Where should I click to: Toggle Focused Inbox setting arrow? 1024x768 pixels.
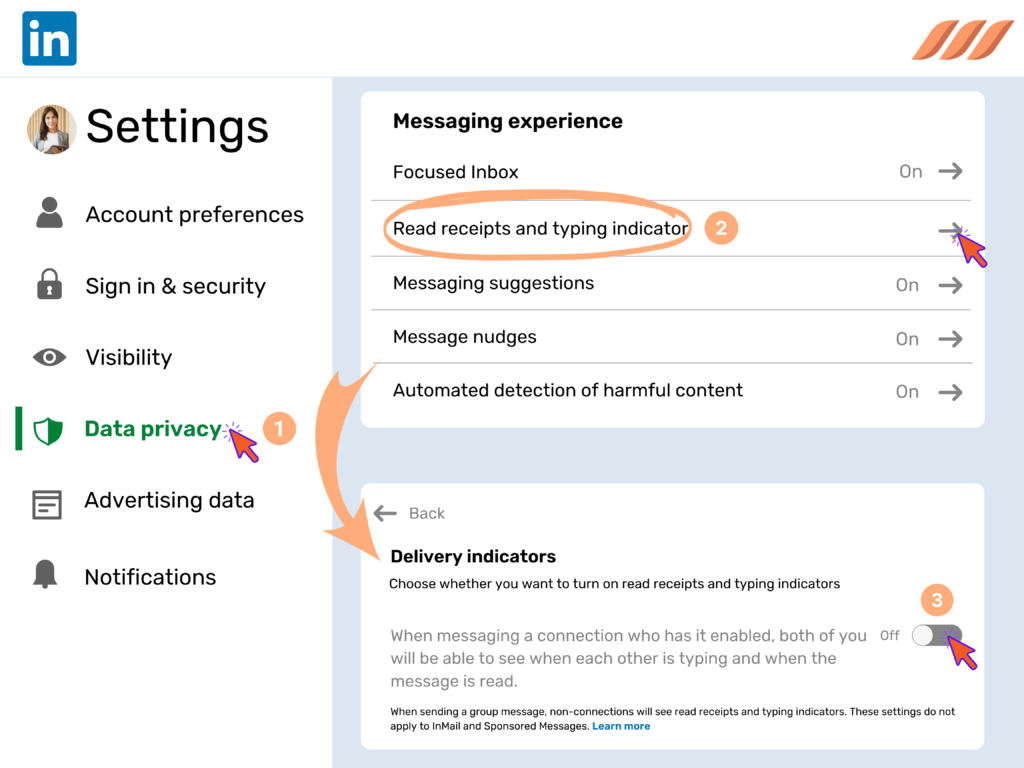point(948,170)
